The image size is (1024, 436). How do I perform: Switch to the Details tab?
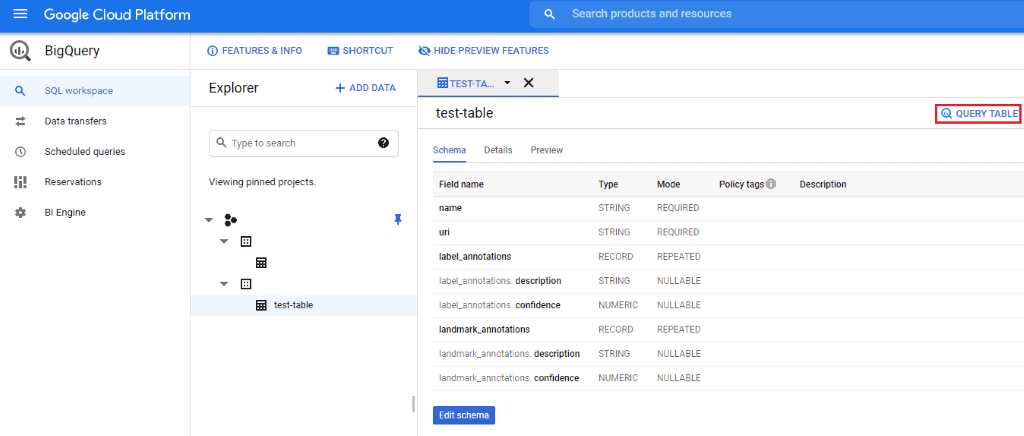(x=498, y=150)
